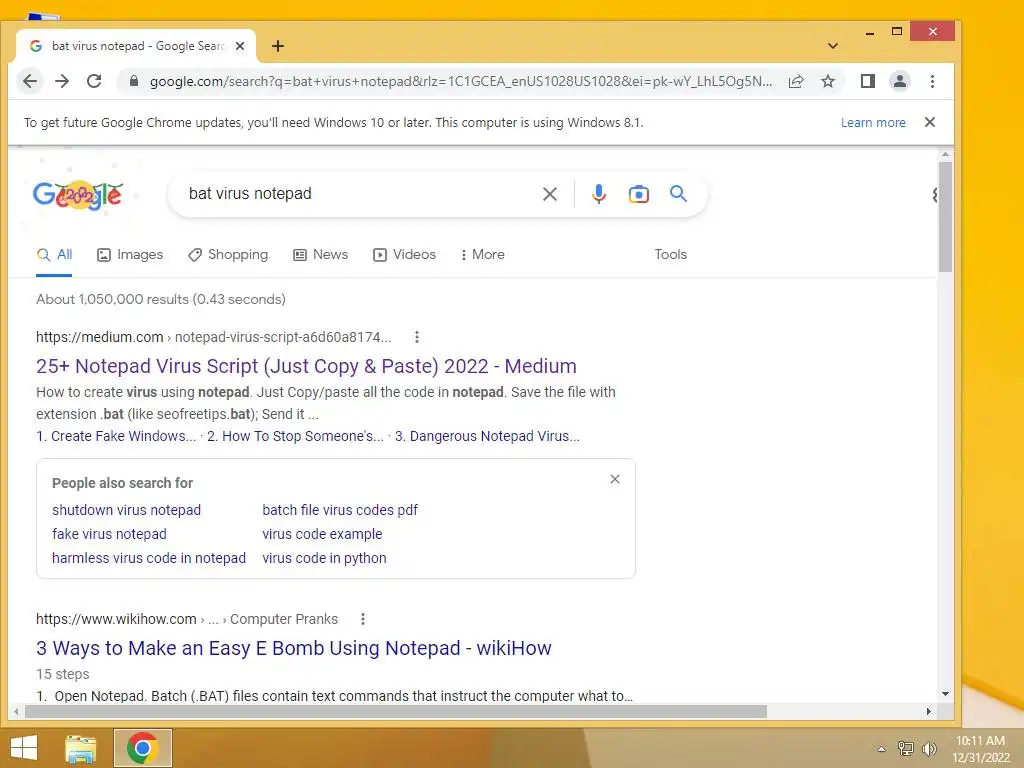Submit search with magnifier icon

point(679,193)
